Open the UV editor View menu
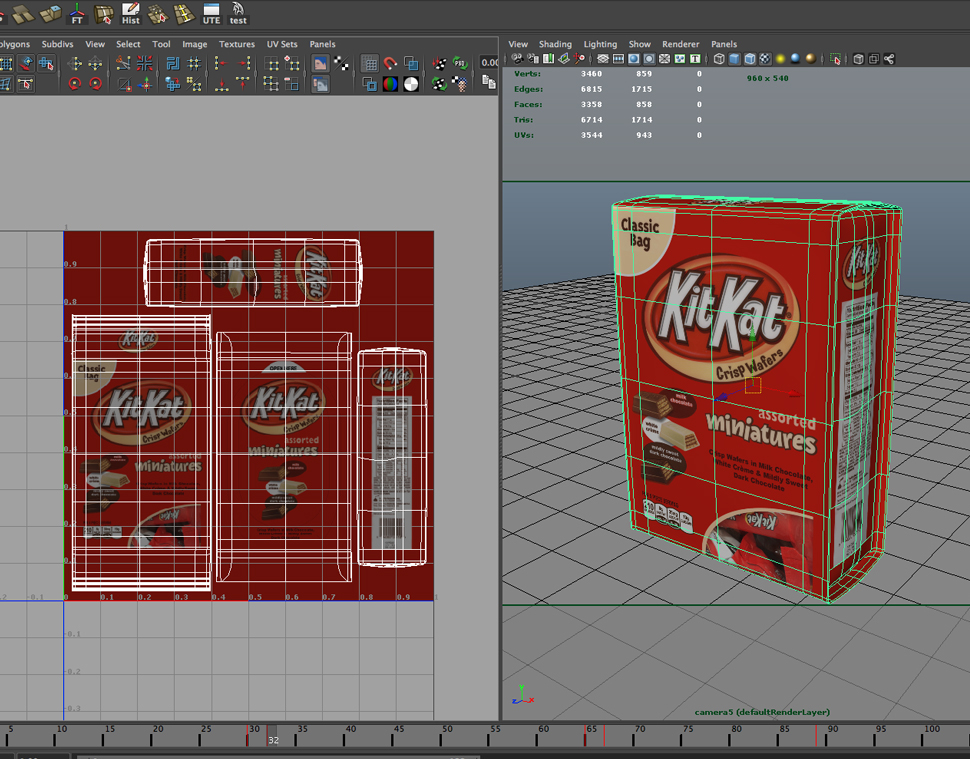 [x=95, y=44]
